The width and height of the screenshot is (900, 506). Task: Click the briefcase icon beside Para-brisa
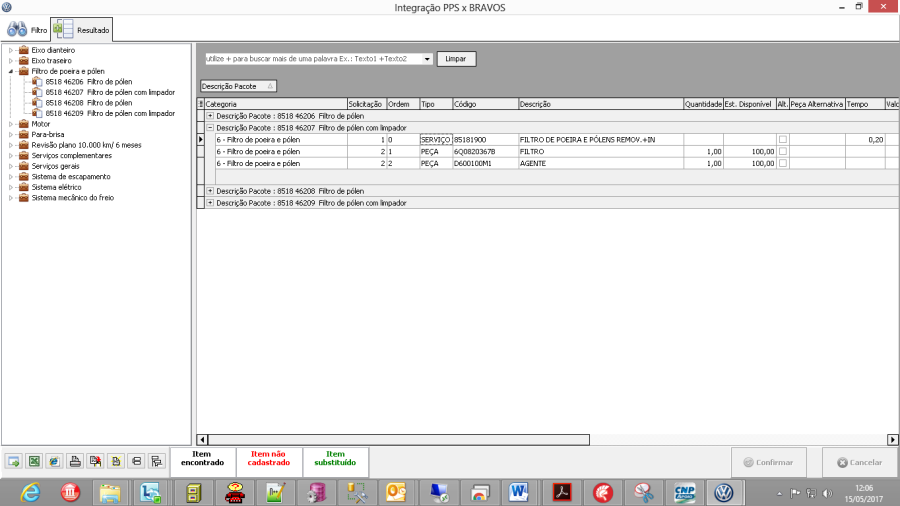[x=24, y=134]
